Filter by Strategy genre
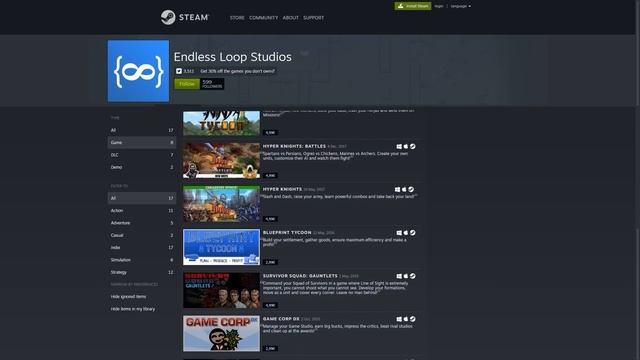 click(x=142, y=272)
